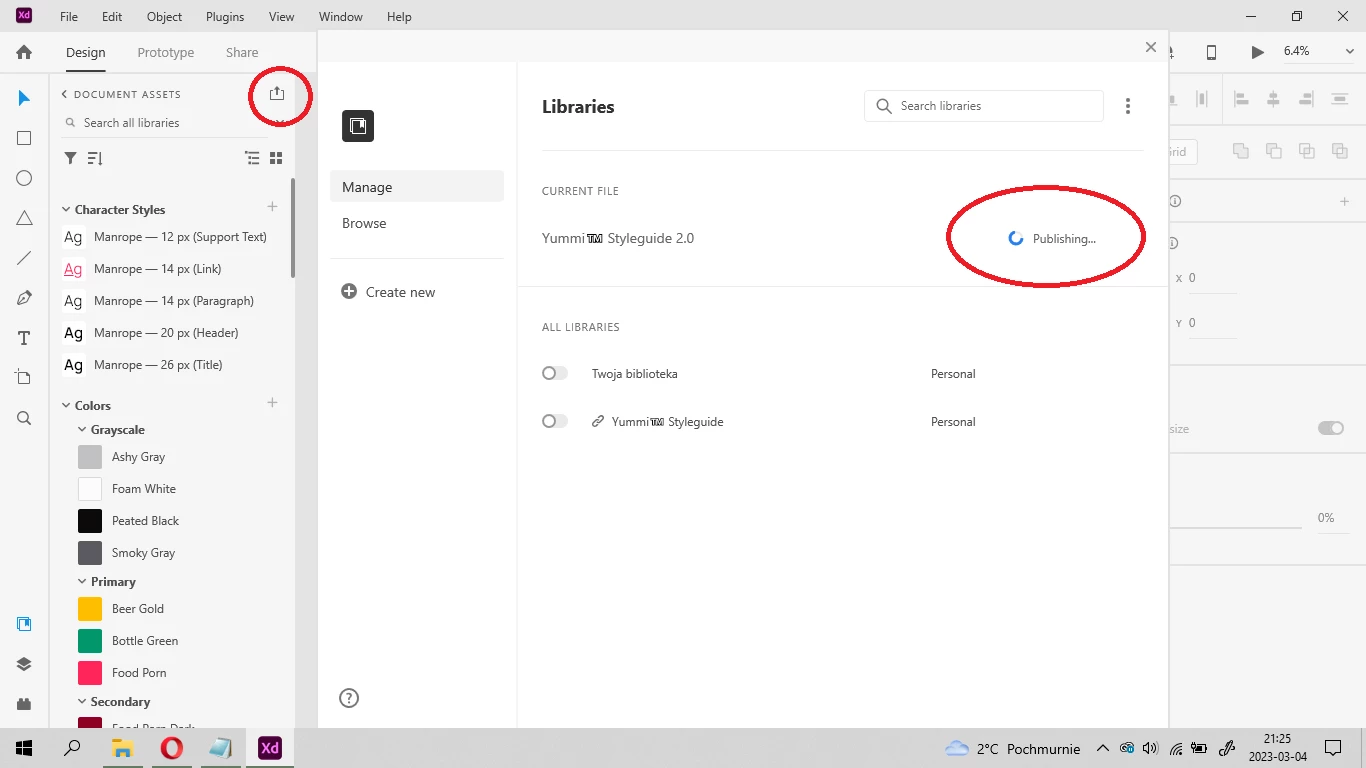The height and width of the screenshot is (768, 1366).
Task: Select the Pen tool
Action: [x=24, y=298]
